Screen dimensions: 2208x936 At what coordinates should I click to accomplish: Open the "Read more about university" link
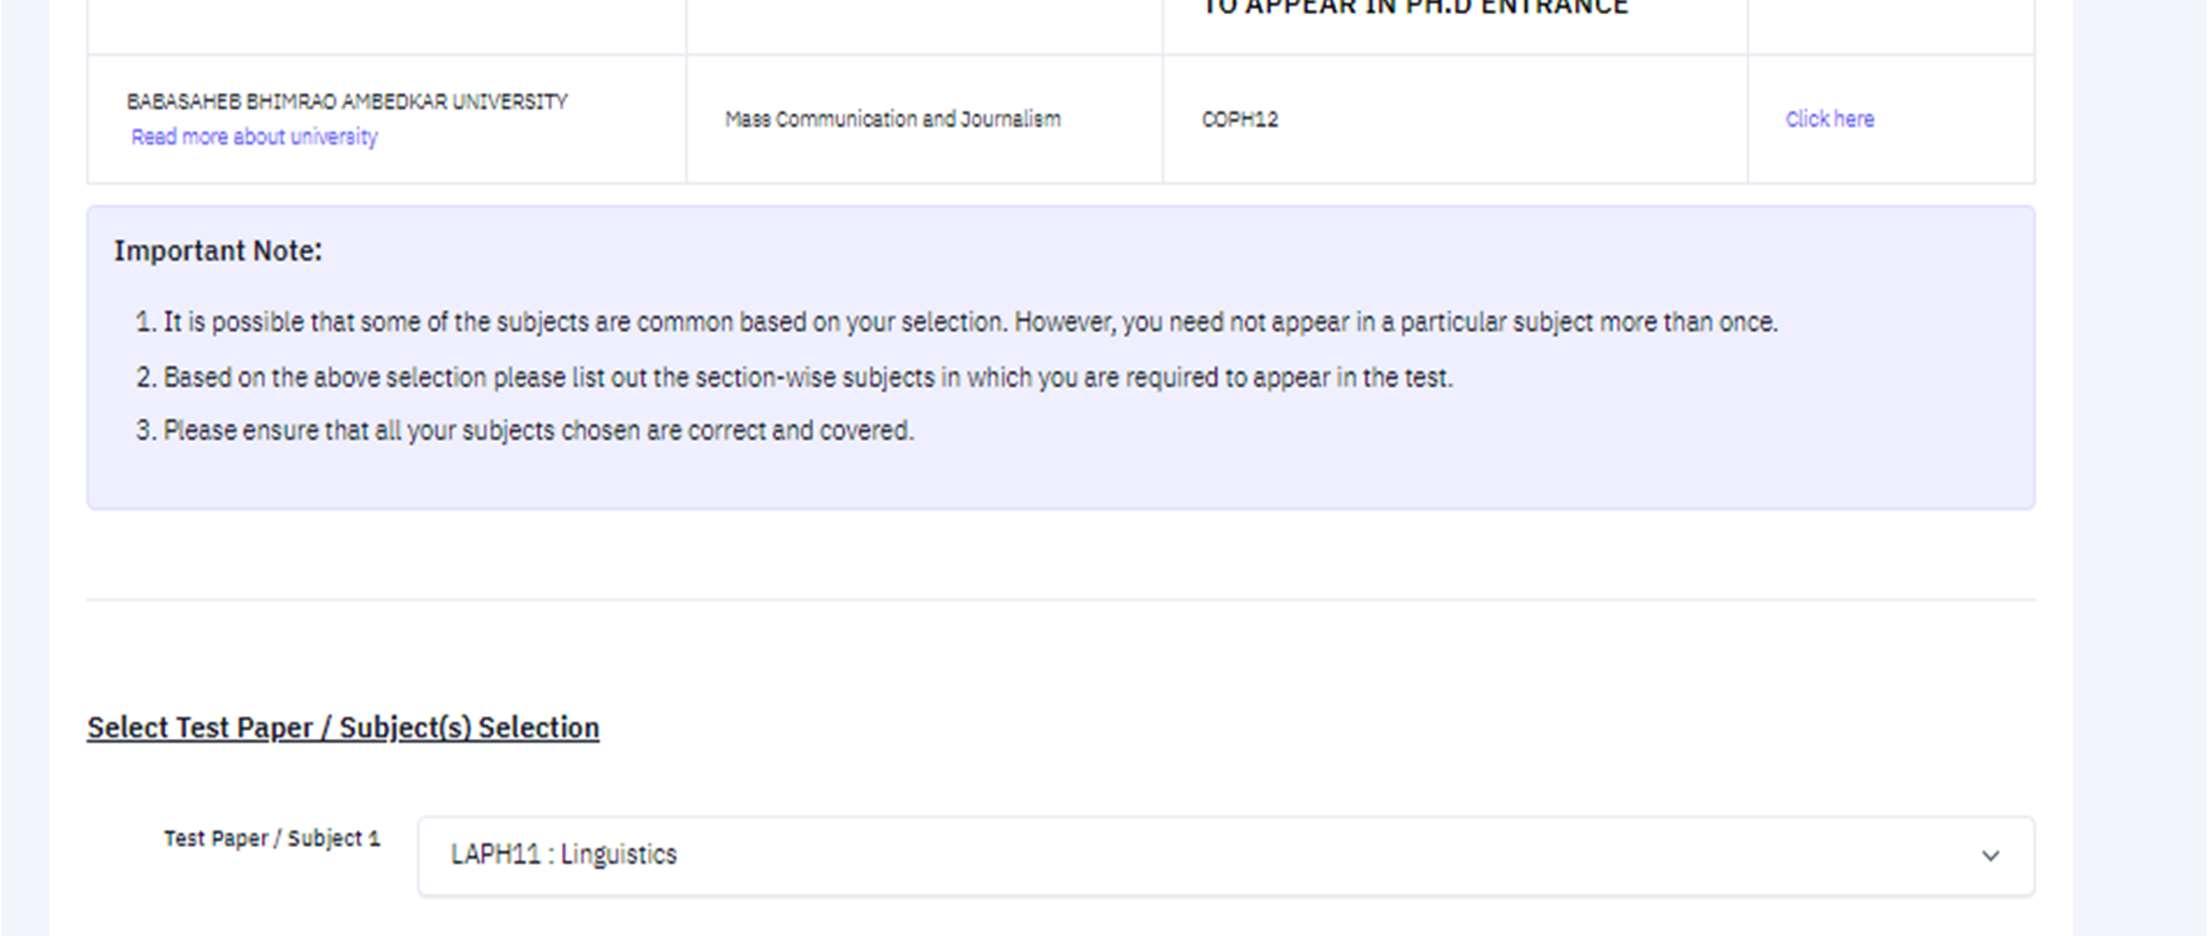pyautogui.click(x=254, y=137)
